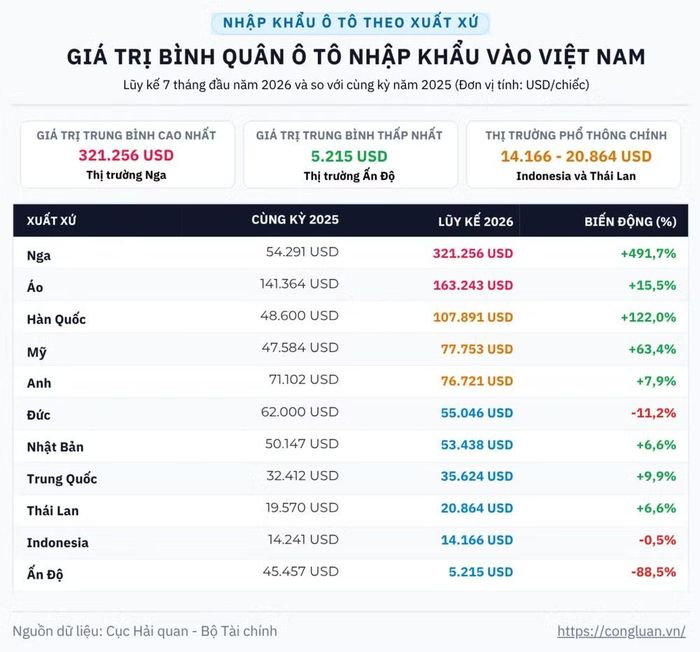700x652 pixels.
Task: Select the Hàn Quốc row label
Action: click(56, 319)
